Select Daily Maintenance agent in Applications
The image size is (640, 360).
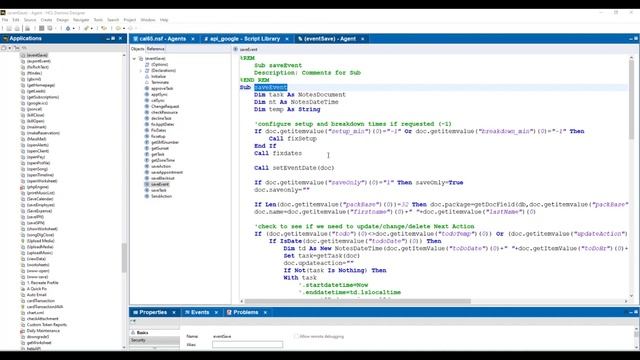[x=43, y=331]
